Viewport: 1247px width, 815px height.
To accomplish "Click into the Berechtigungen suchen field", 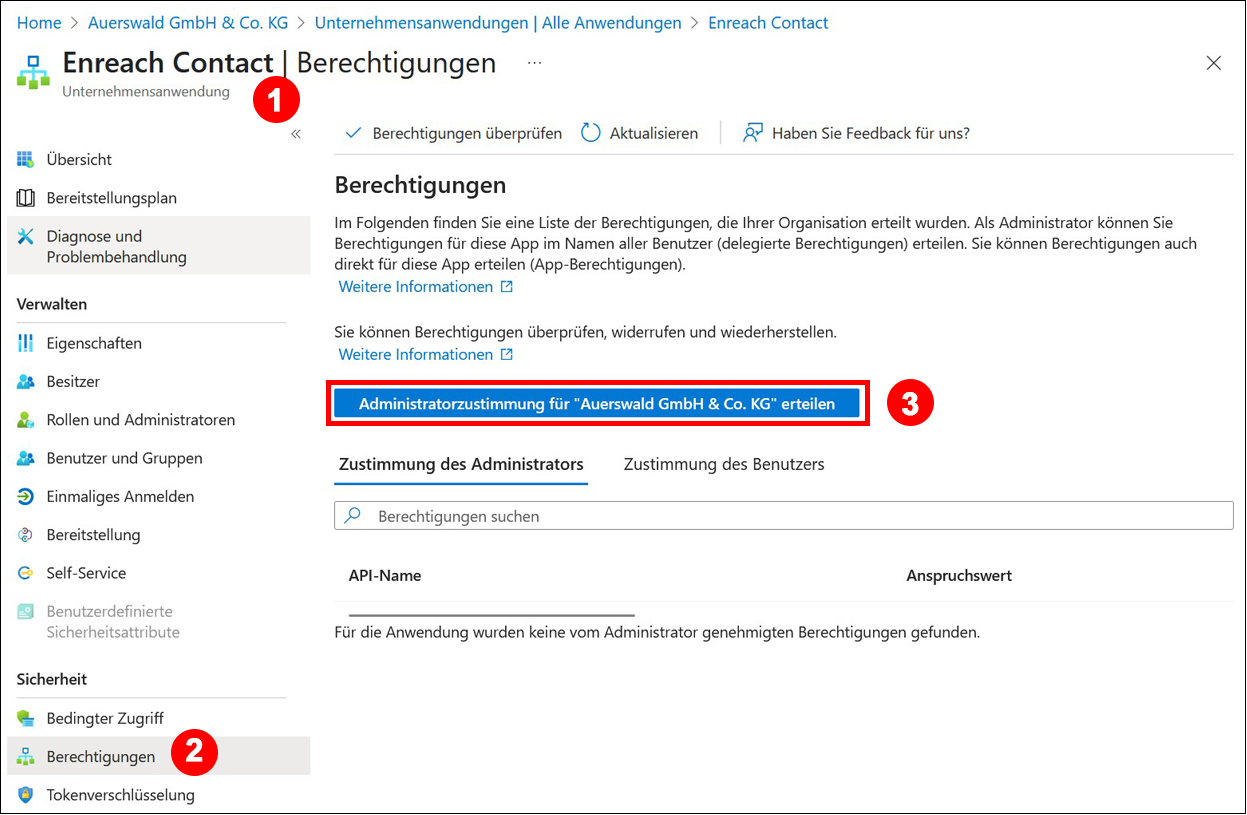I will (783, 516).
